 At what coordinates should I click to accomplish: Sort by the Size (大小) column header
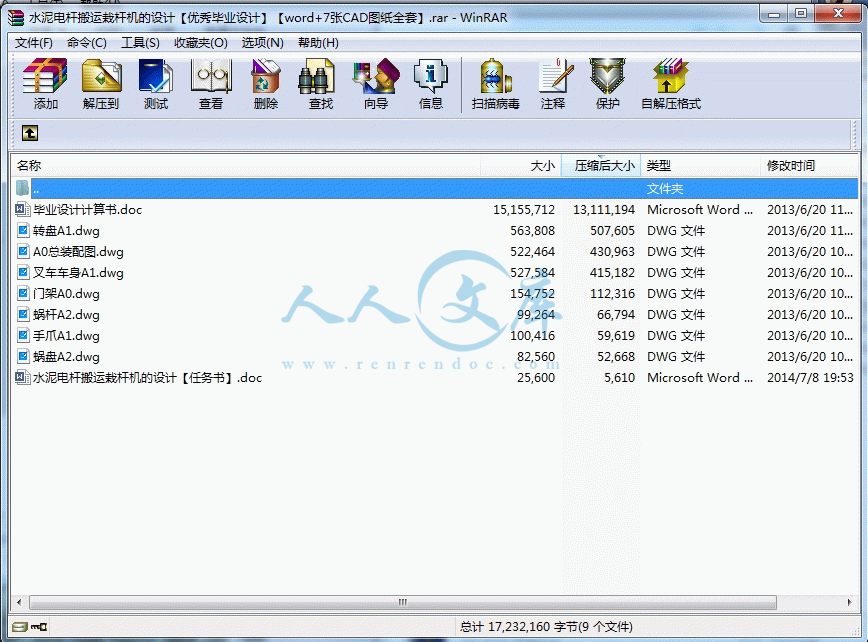(521, 165)
